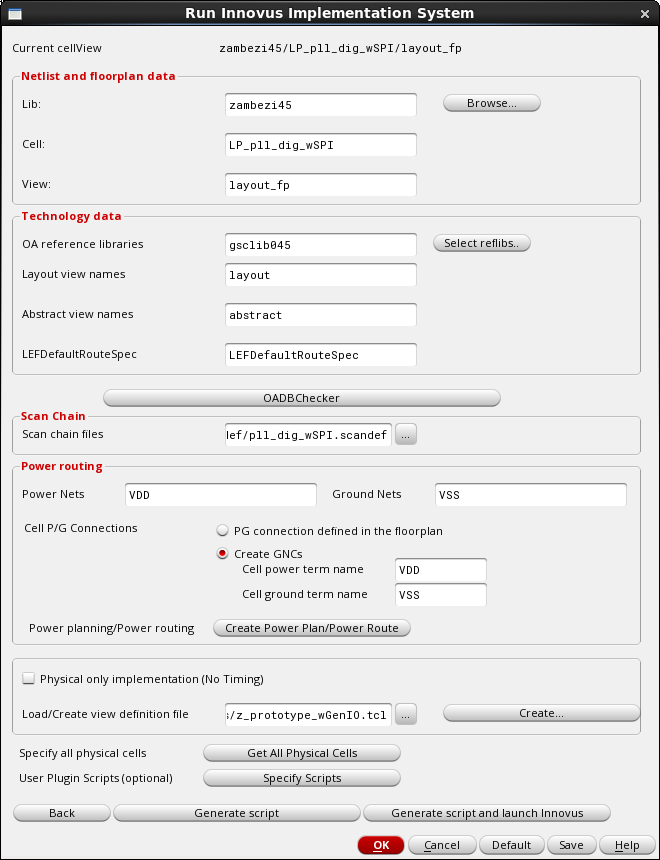Click the Create... button

[x=541, y=714]
